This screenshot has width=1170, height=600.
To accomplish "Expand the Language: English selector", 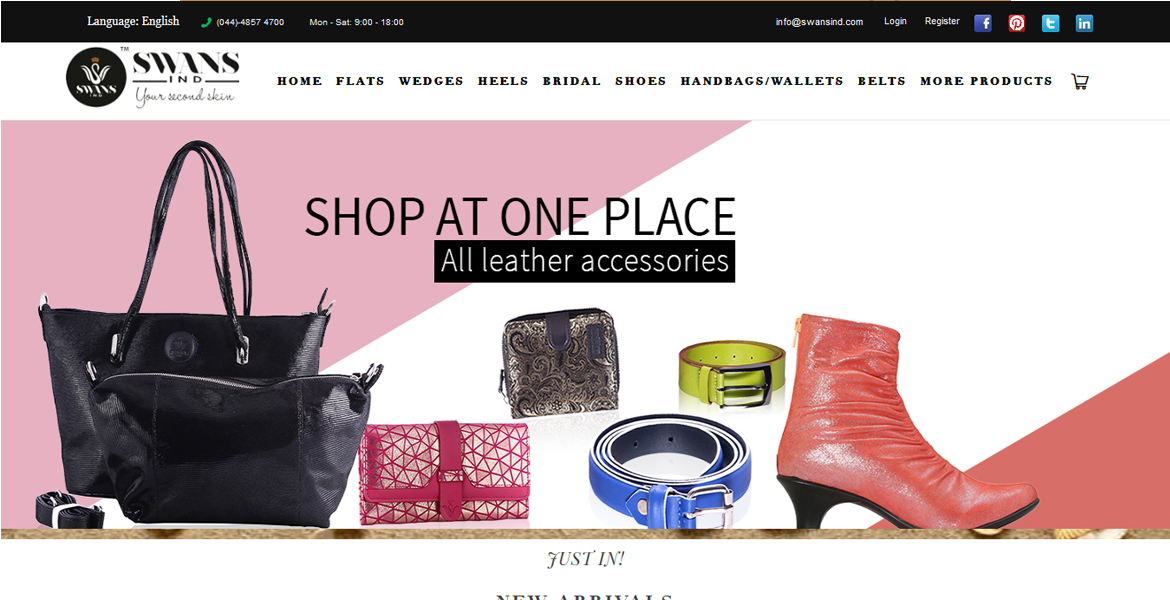I will coord(133,21).
